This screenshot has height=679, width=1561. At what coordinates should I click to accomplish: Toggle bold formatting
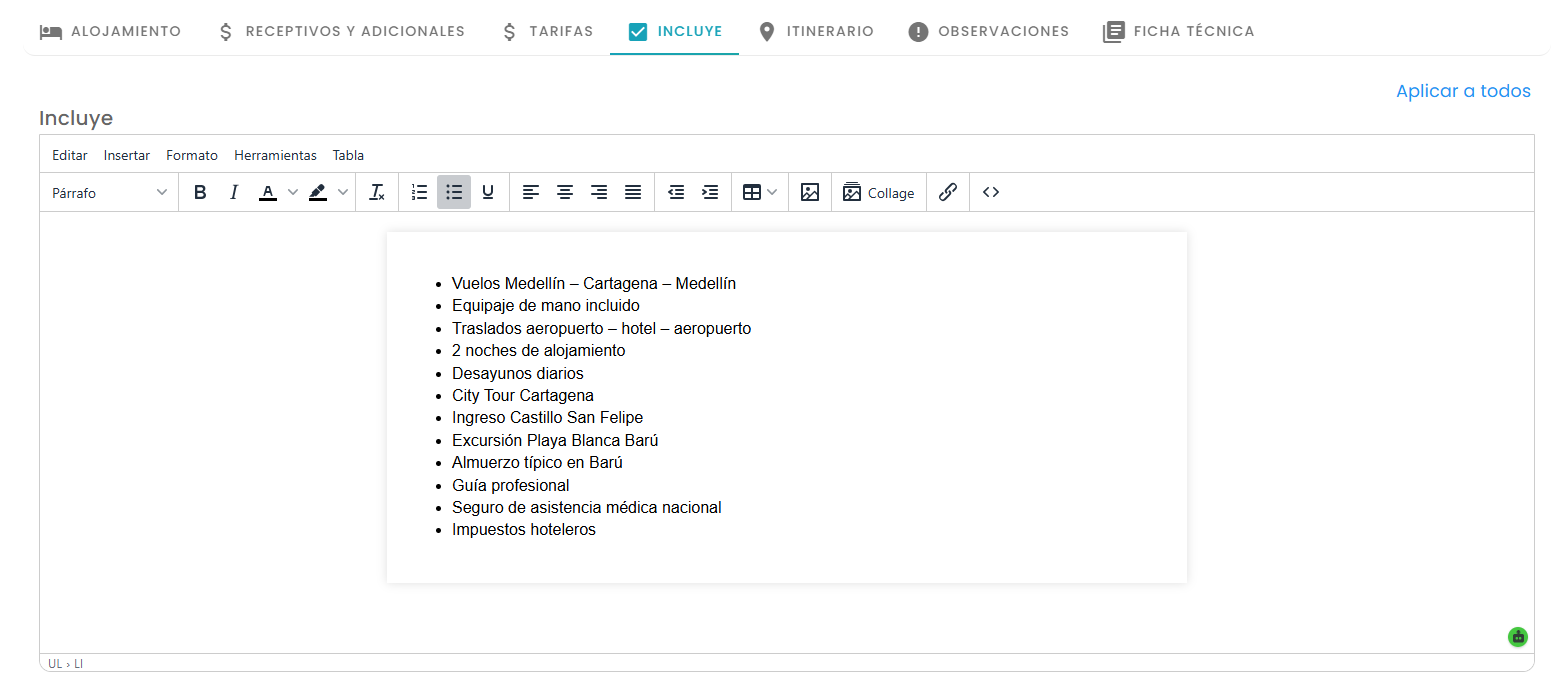(x=200, y=192)
